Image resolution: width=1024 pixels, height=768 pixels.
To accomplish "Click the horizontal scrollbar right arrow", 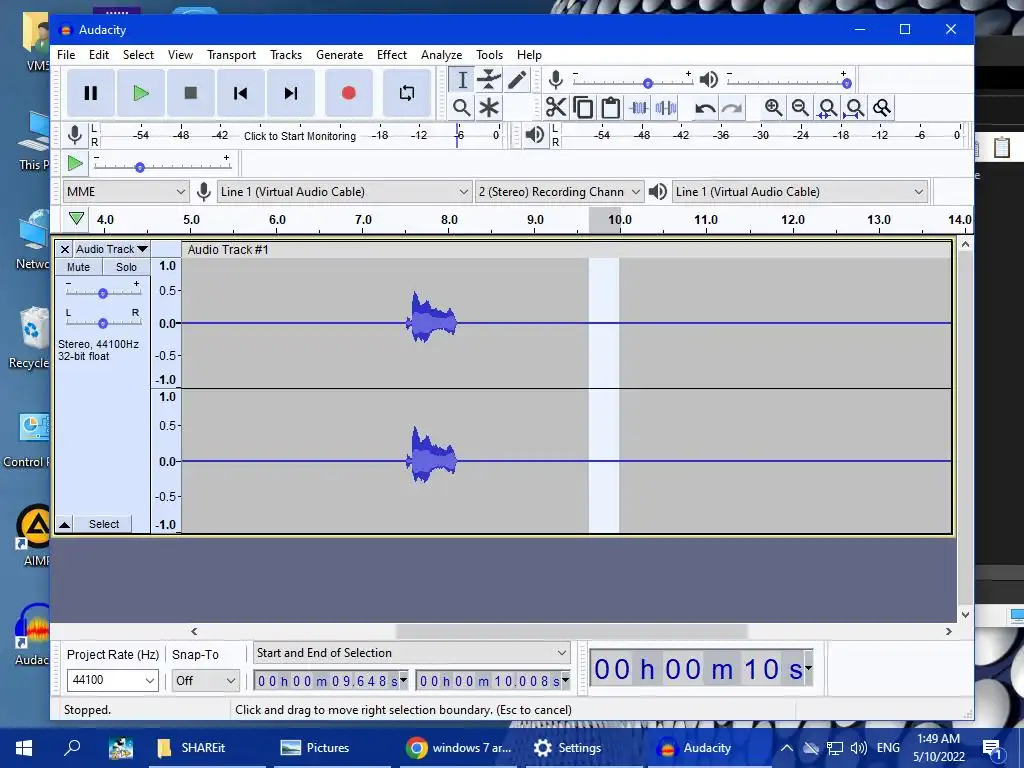I will (x=948, y=632).
